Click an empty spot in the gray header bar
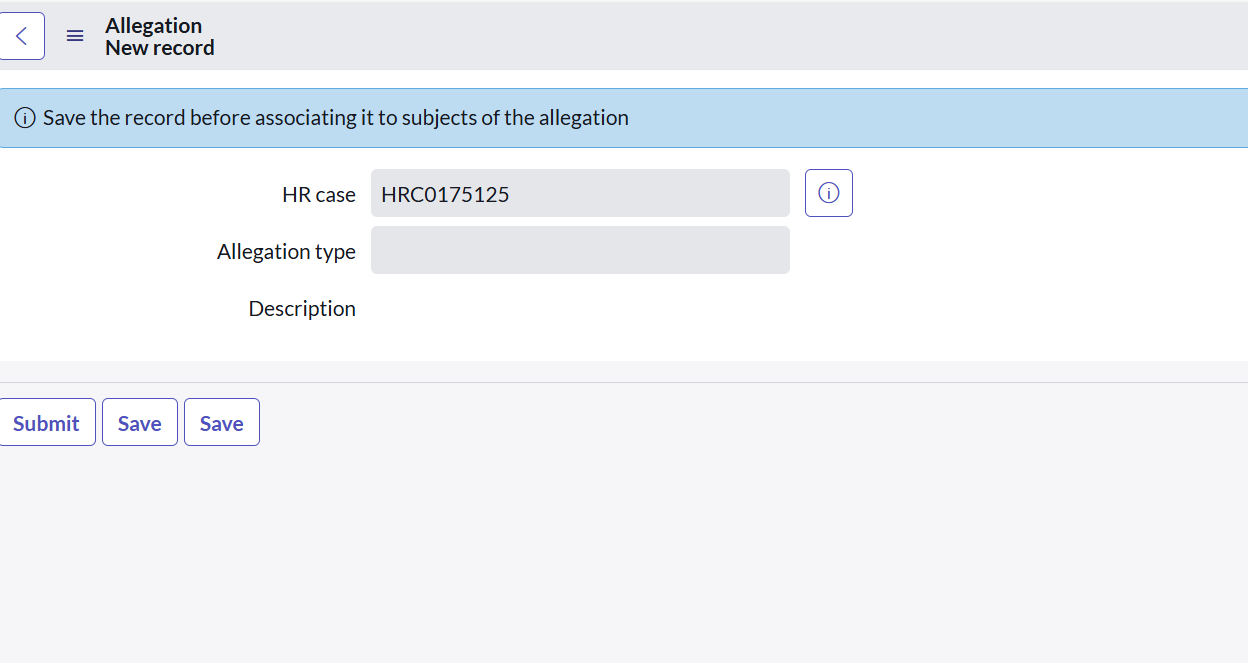This screenshot has width=1248, height=663. coord(730,36)
